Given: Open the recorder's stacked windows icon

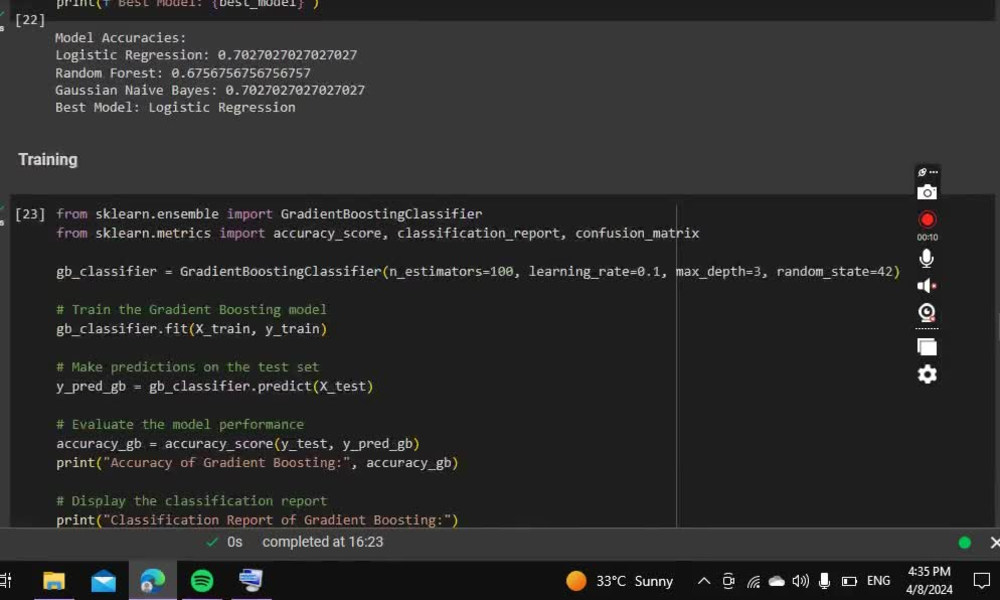Looking at the screenshot, I should click(927, 347).
